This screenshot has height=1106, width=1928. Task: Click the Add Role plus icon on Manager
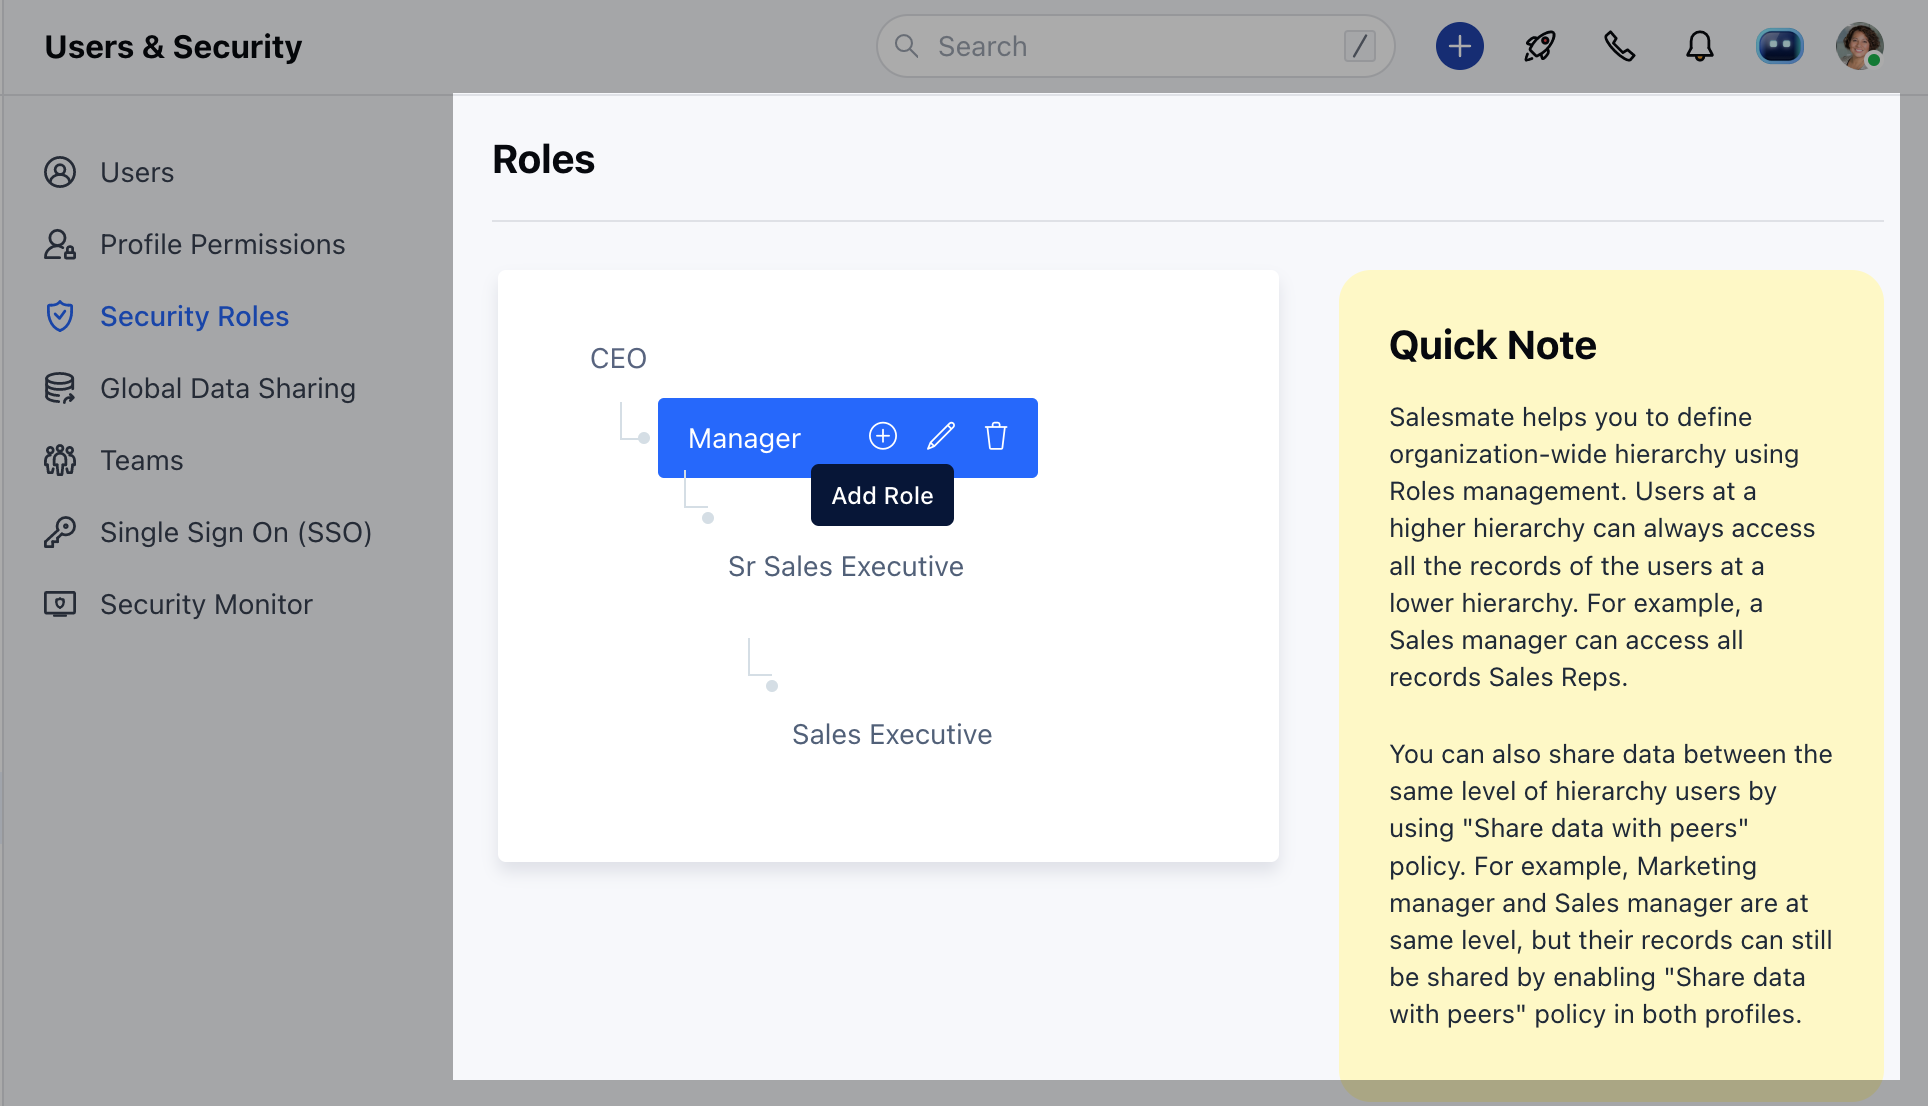point(882,437)
